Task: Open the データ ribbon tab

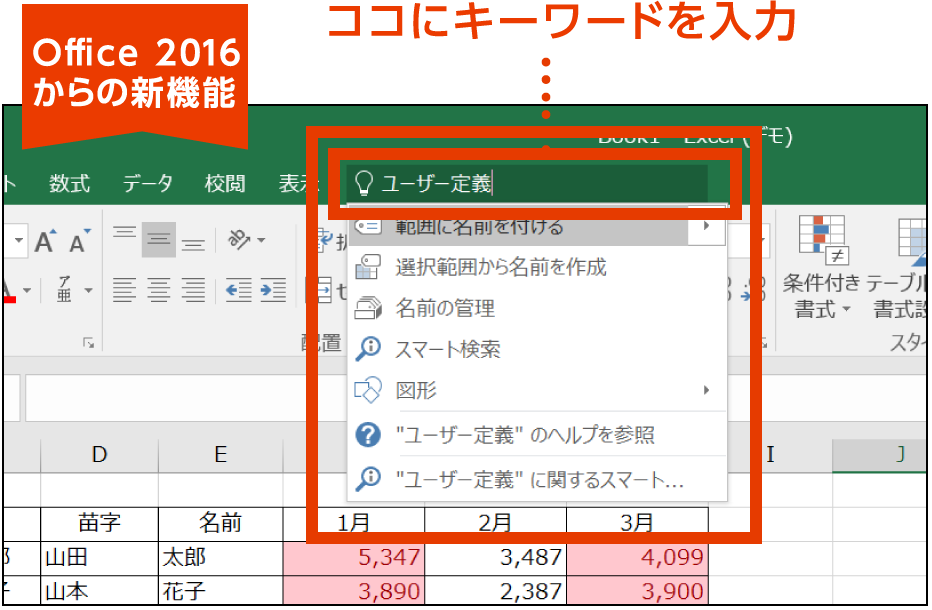Action: tap(147, 184)
